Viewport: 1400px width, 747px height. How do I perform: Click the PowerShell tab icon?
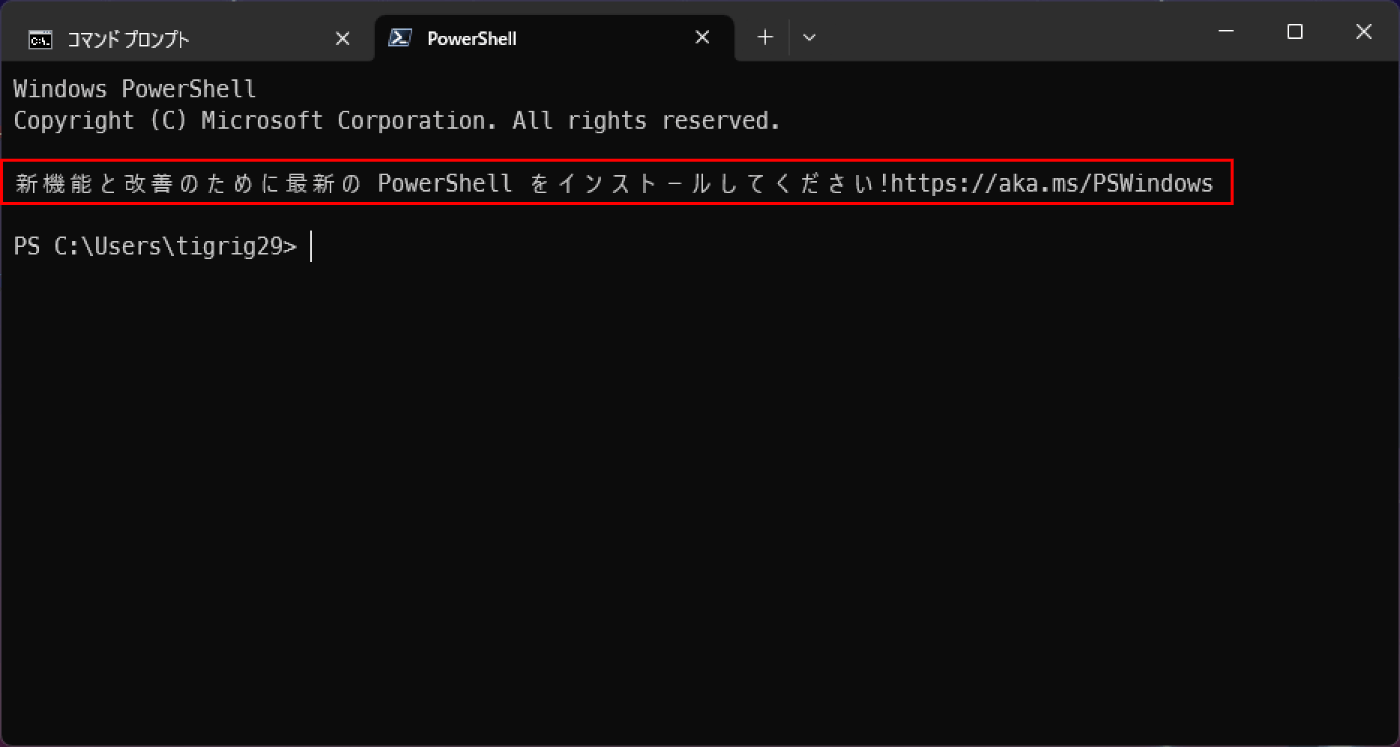pyautogui.click(x=401, y=38)
